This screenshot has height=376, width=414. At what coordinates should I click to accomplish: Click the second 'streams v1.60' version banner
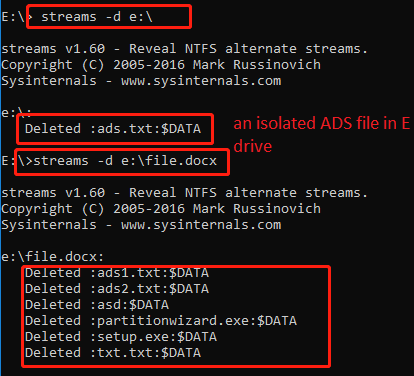[x=53, y=193]
